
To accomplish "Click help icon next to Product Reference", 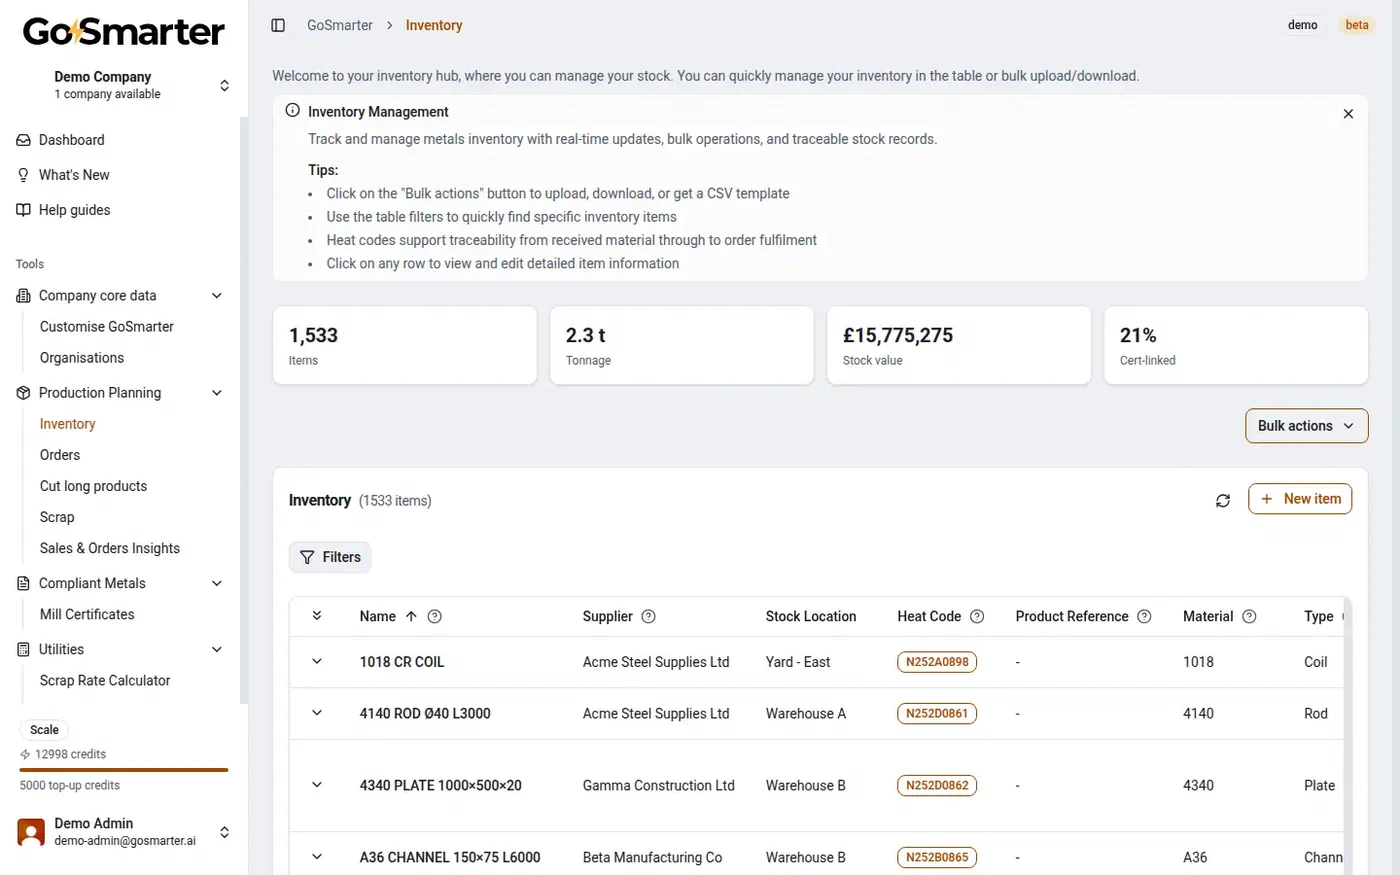I will tap(1144, 617).
